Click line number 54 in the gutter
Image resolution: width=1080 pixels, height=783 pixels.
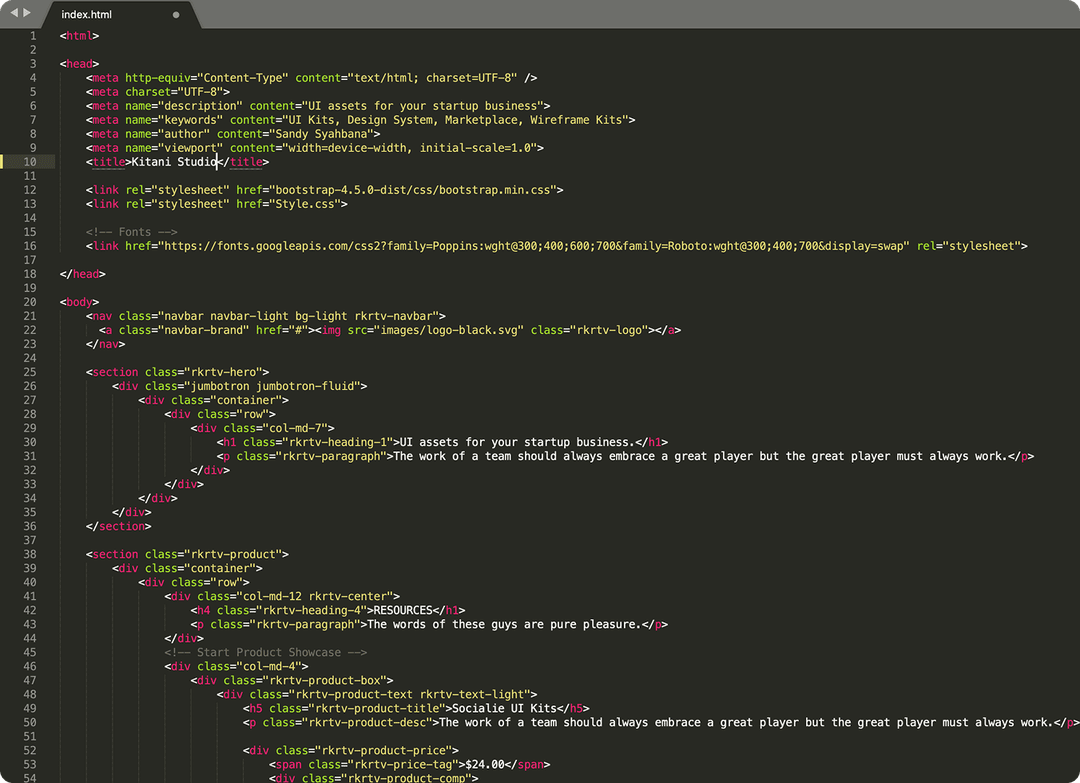coord(30,777)
